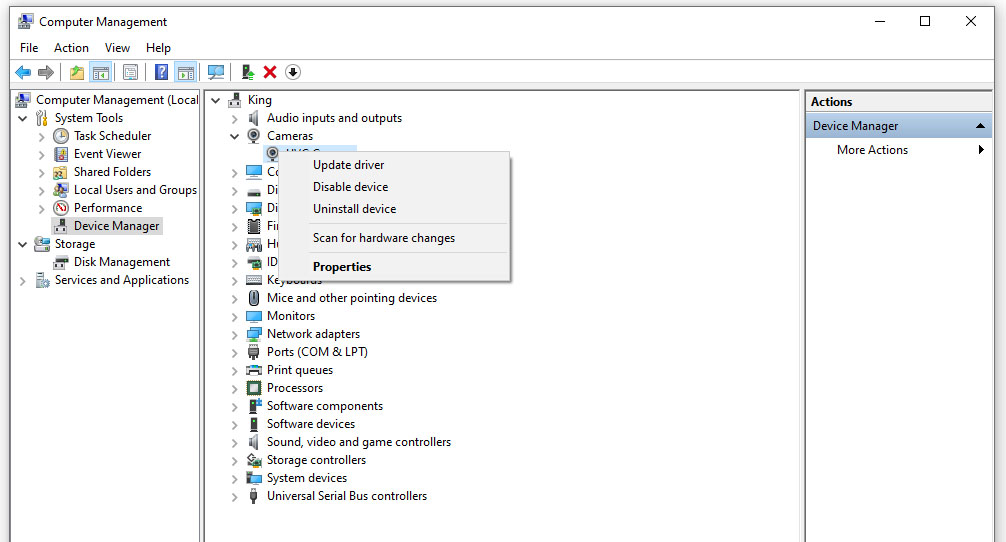The height and width of the screenshot is (542, 1006).
Task: Click the blue Help question mark icon
Action: [162, 72]
